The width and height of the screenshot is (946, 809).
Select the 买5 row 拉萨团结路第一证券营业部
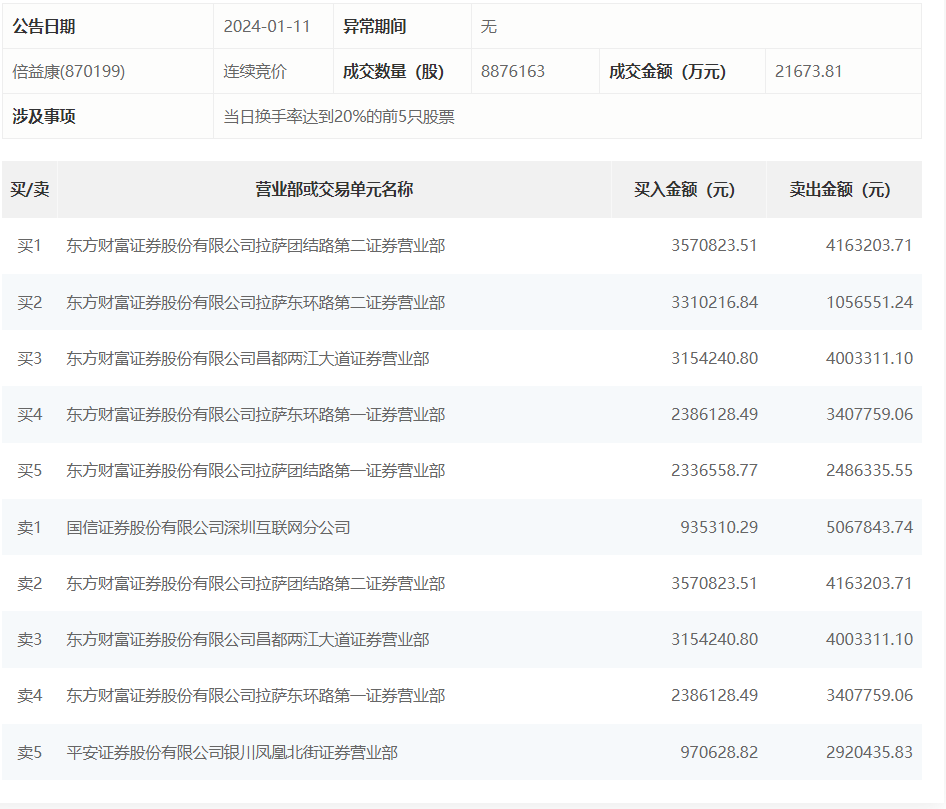coord(256,471)
